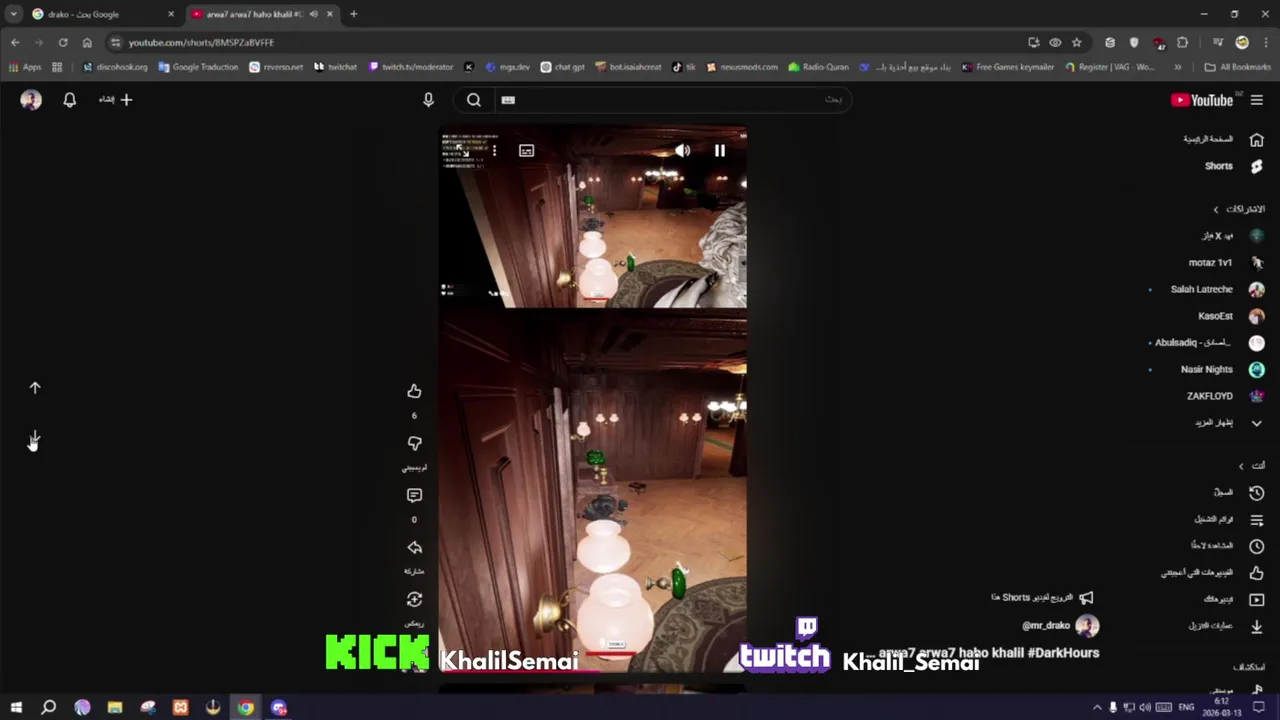Screen dimensions: 1280x720
Task: Bookmark this page with star
Action: point(1076,42)
